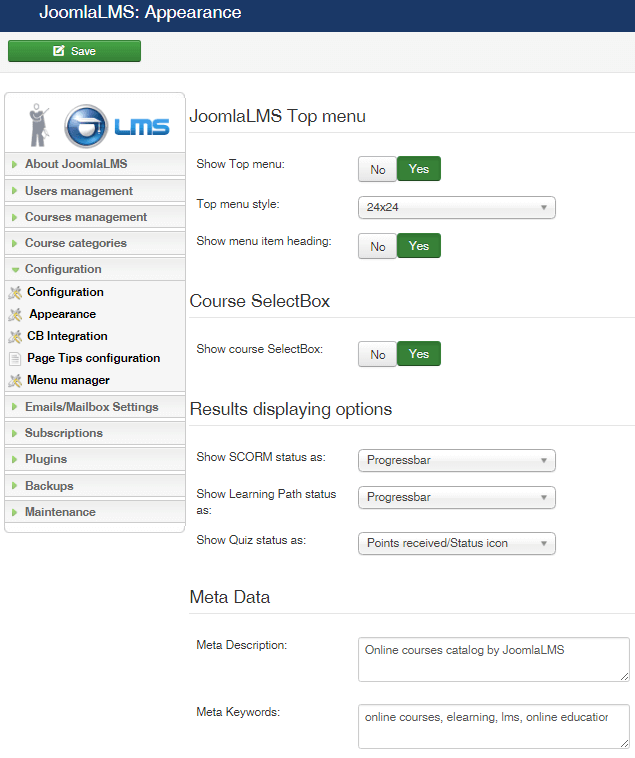The image size is (635, 758).
Task: Set Show menu item heading to No
Action: [377, 246]
